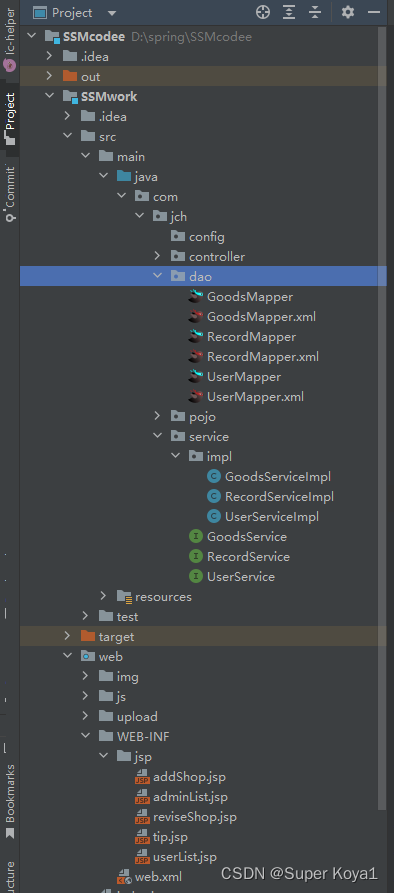Collapse the SSMcodee root project node
Screen dimensions: 394x893
(x=31, y=37)
